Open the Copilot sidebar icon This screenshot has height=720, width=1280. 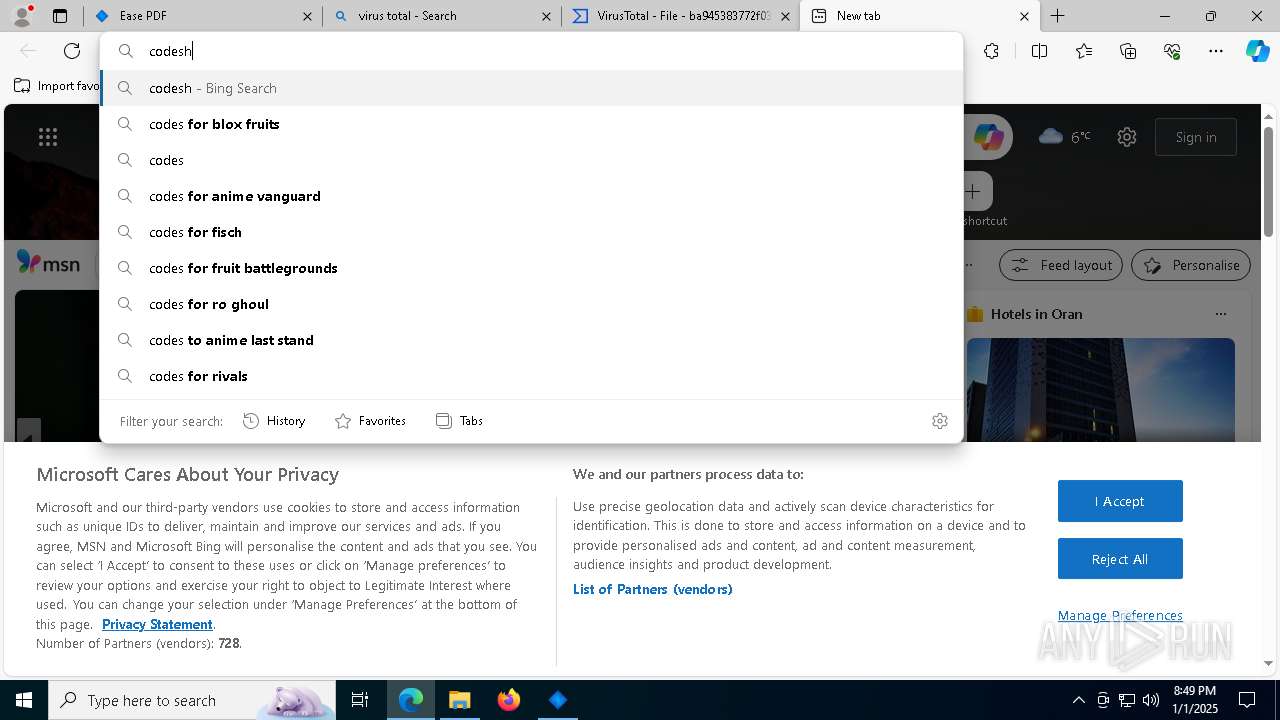tap(1257, 51)
